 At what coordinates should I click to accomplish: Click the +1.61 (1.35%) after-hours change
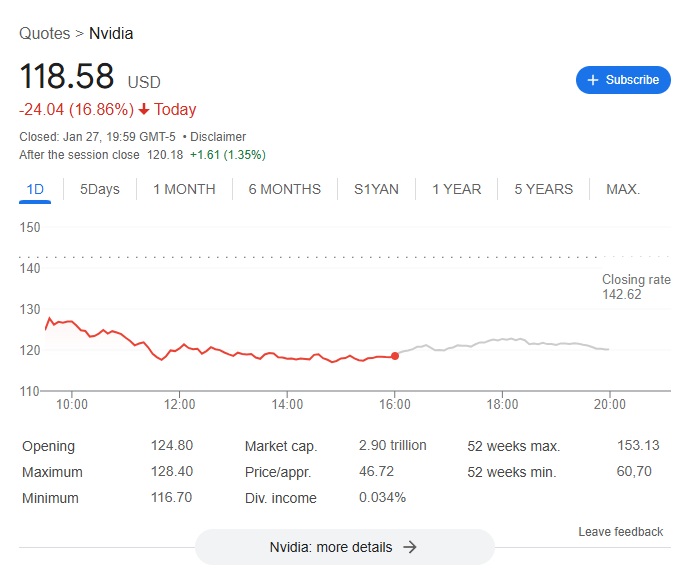pyautogui.click(x=228, y=155)
